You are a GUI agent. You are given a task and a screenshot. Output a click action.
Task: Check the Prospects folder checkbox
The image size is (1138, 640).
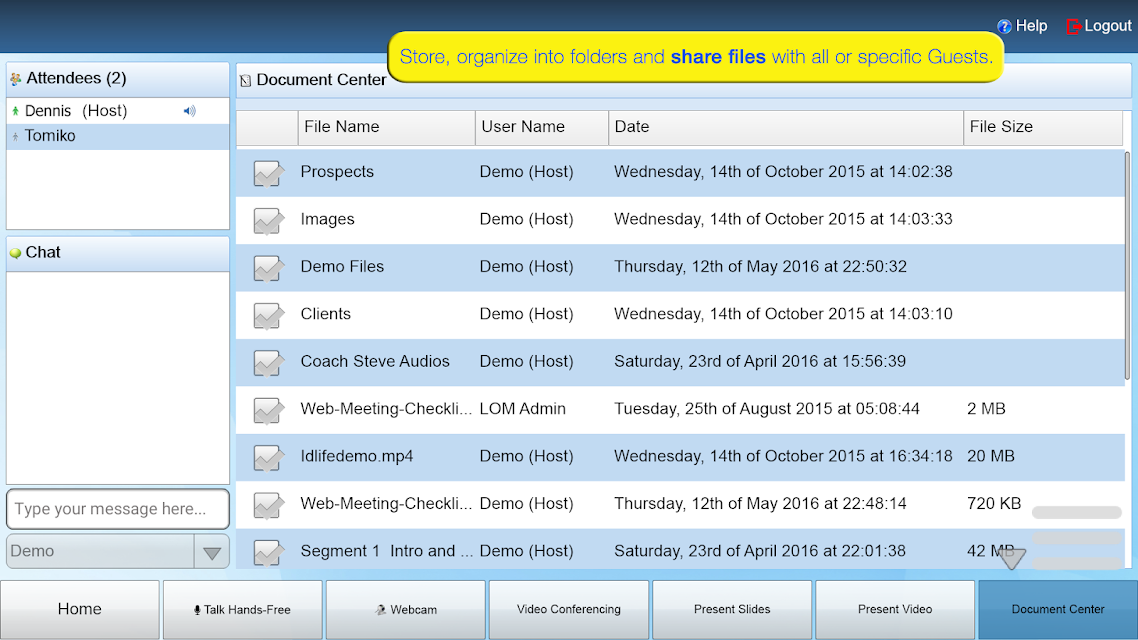(269, 173)
